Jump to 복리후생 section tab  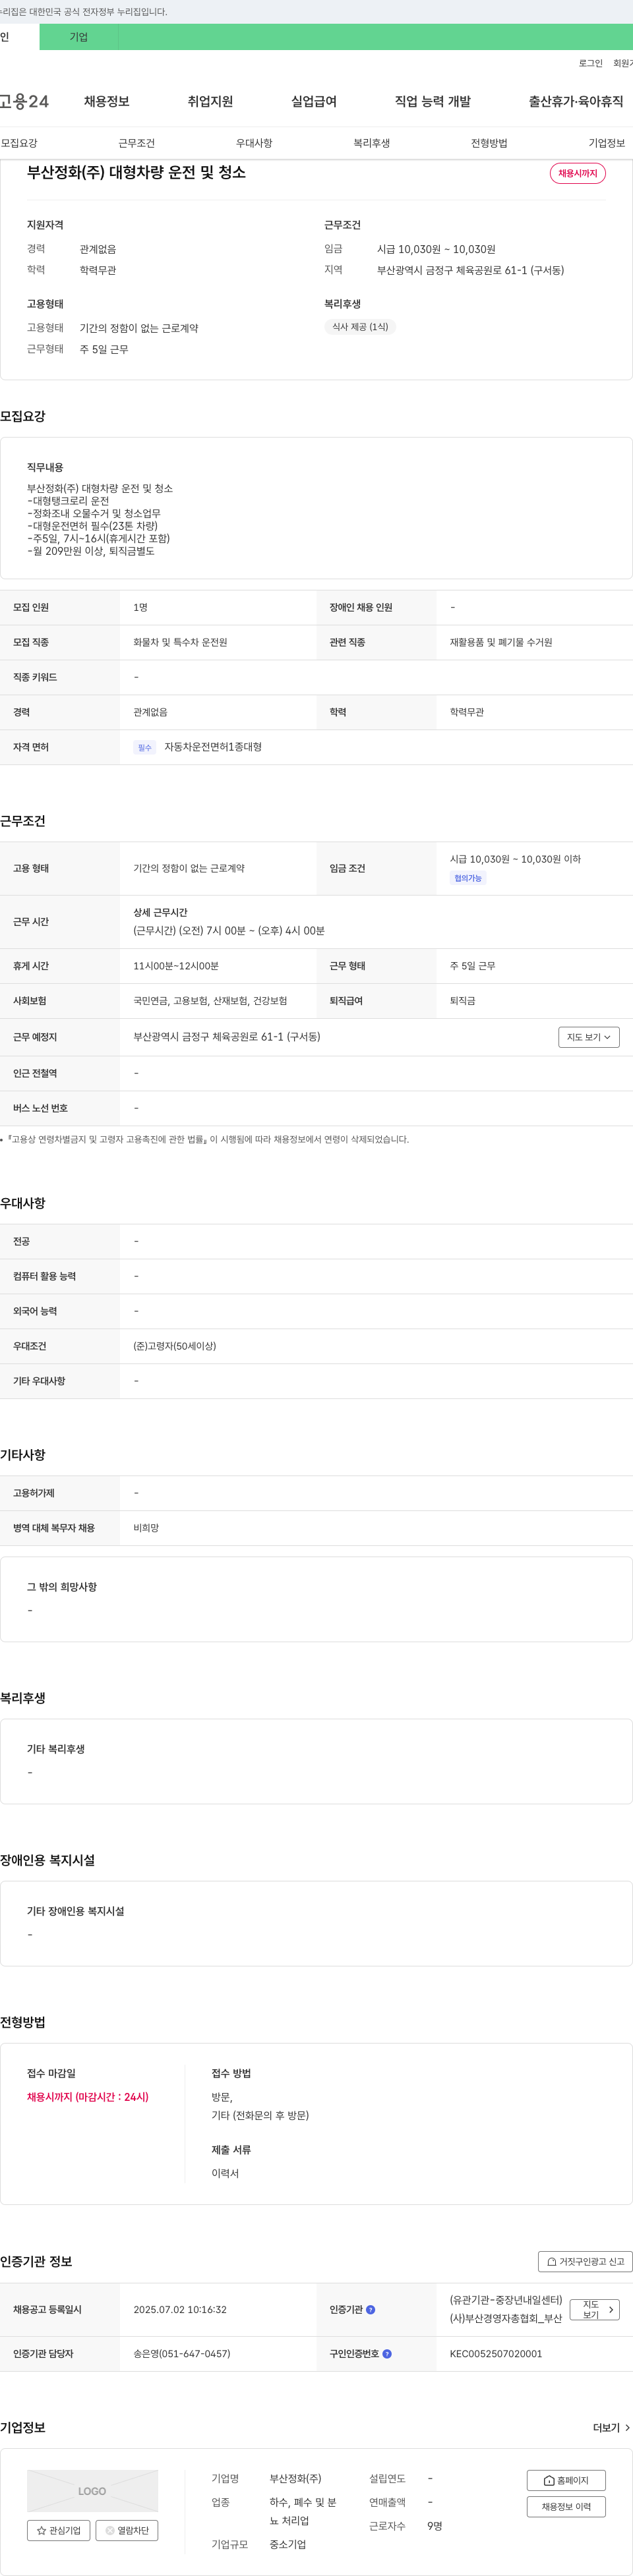[x=372, y=143]
